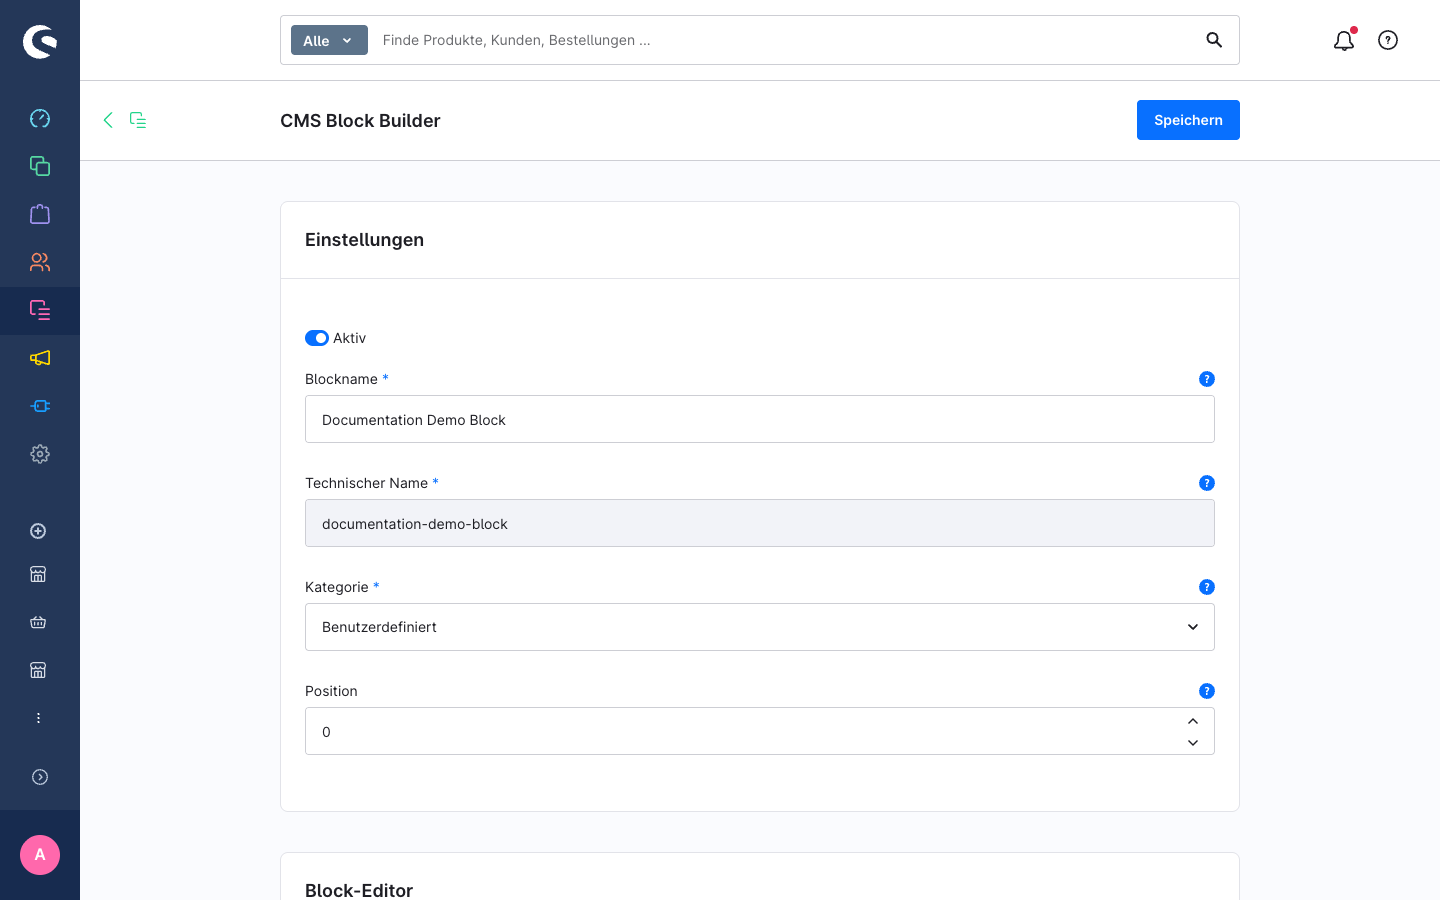Open the Alle search filter dropdown
This screenshot has height=900, width=1440.
[x=329, y=40]
